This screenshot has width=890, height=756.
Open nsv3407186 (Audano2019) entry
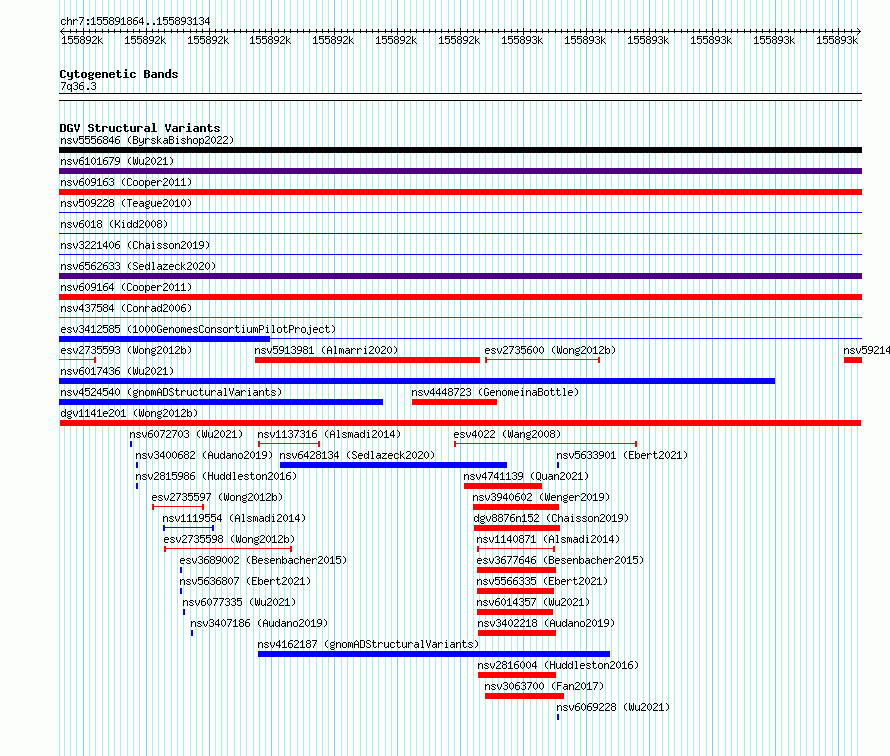(x=259, y=623)
